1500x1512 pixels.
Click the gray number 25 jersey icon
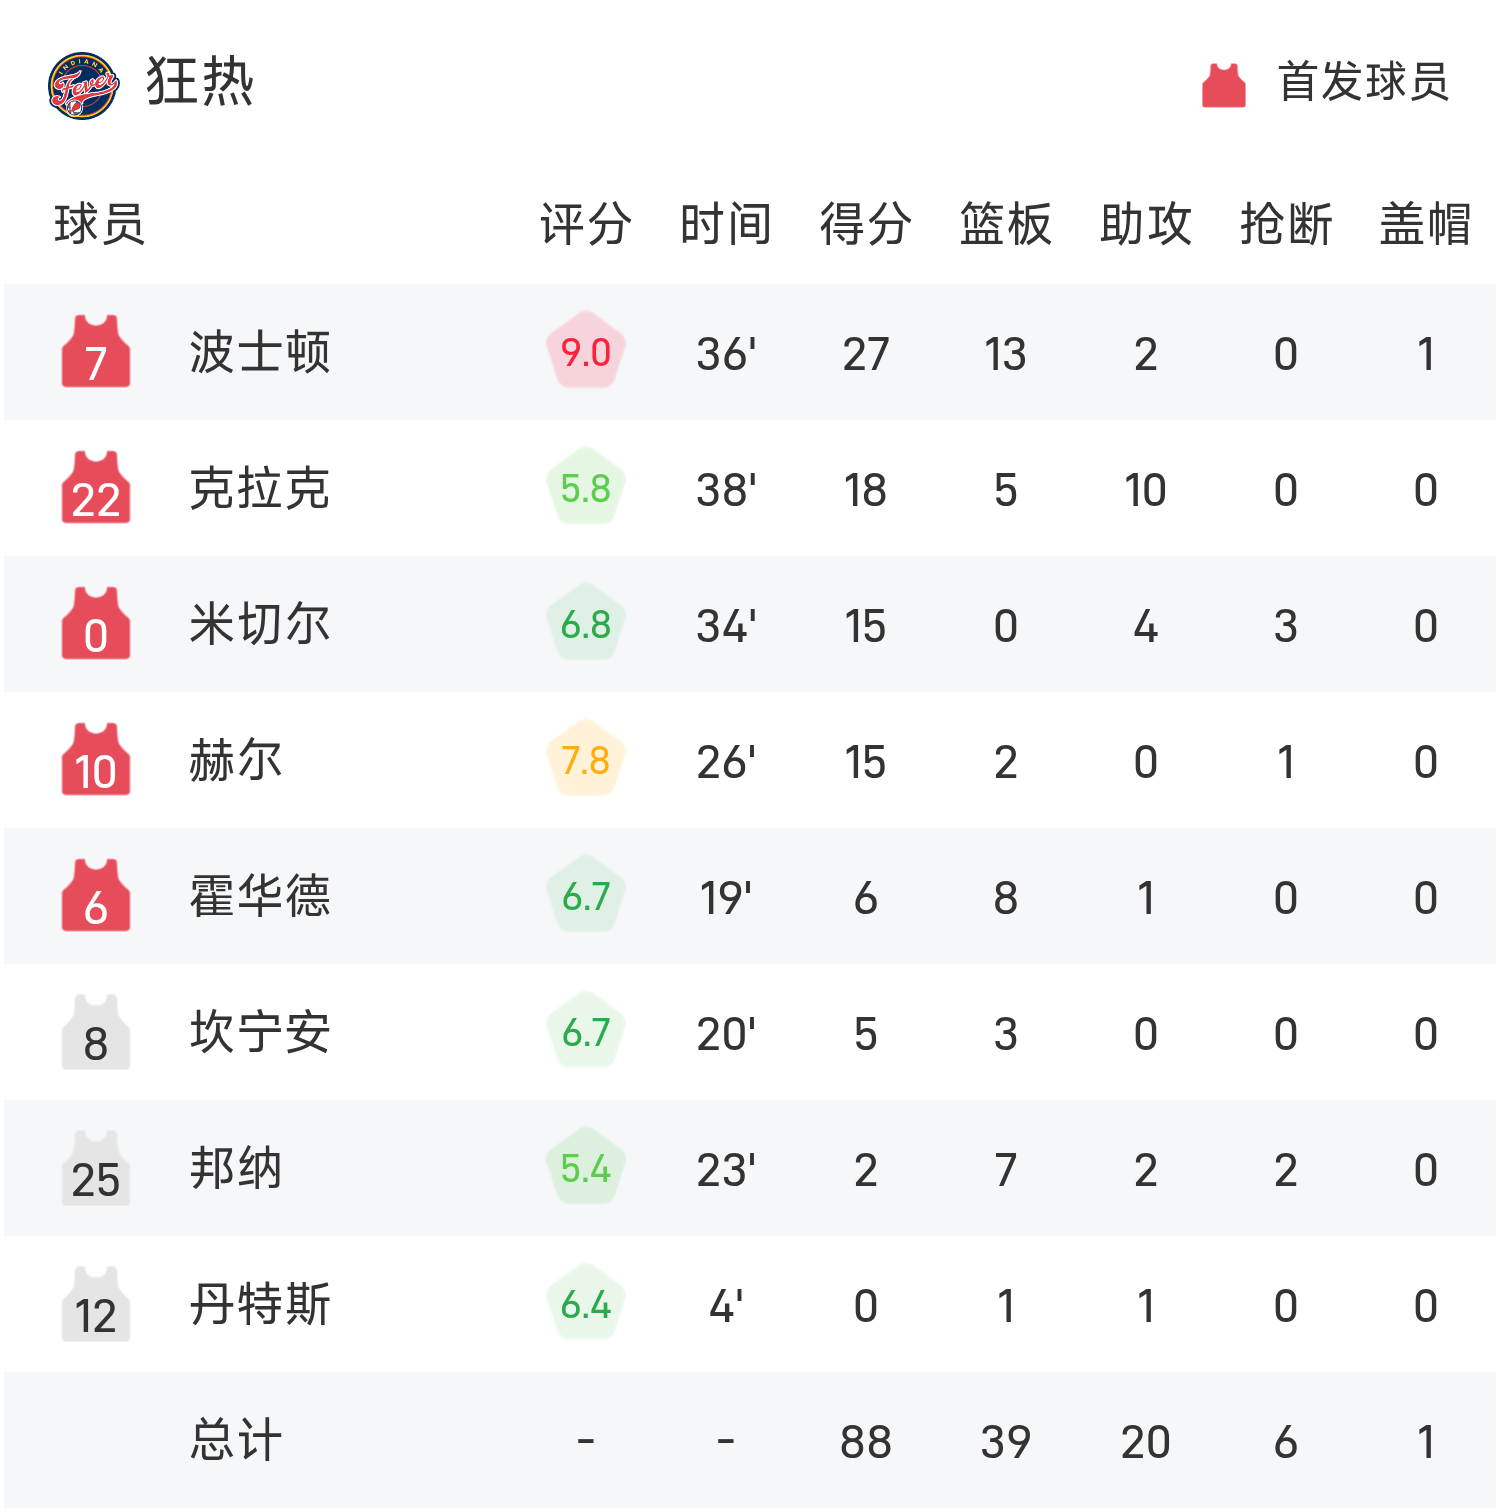[x=96, y=1169]
